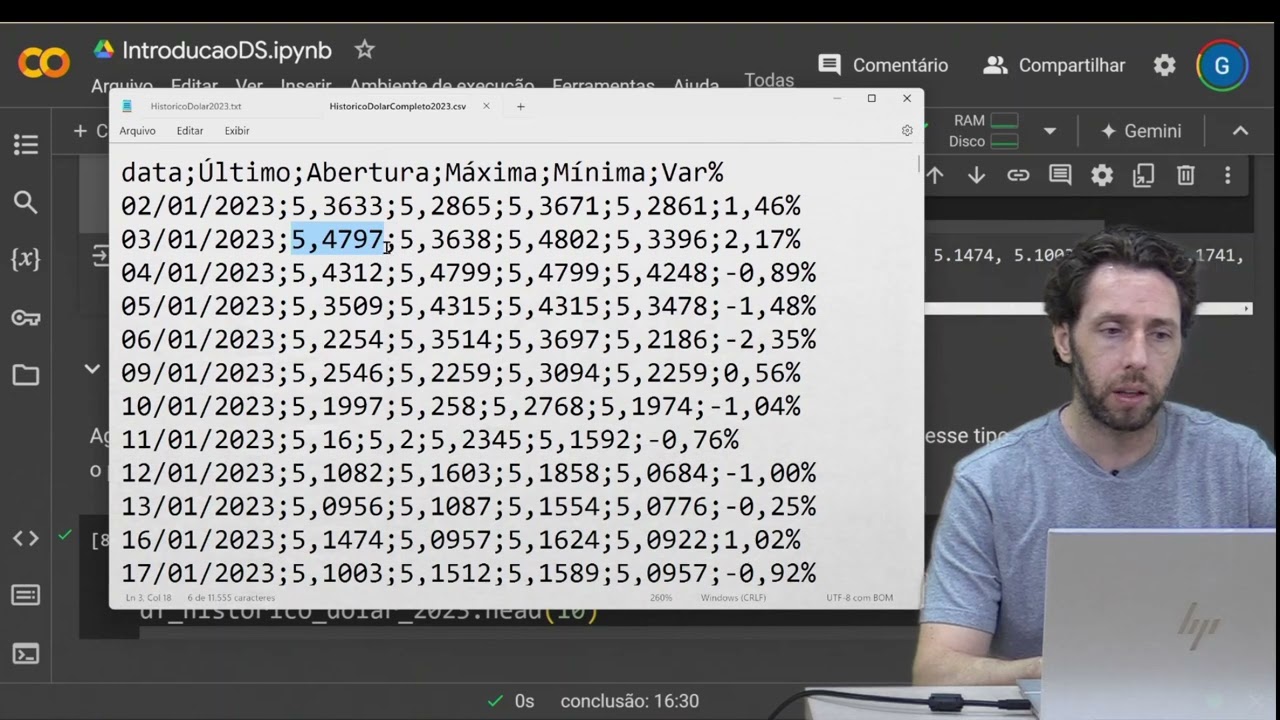This screenshot has width=1280, height=720.
Task: Click the conclusão: 16:30 execution status
Action: click(629, 701)
